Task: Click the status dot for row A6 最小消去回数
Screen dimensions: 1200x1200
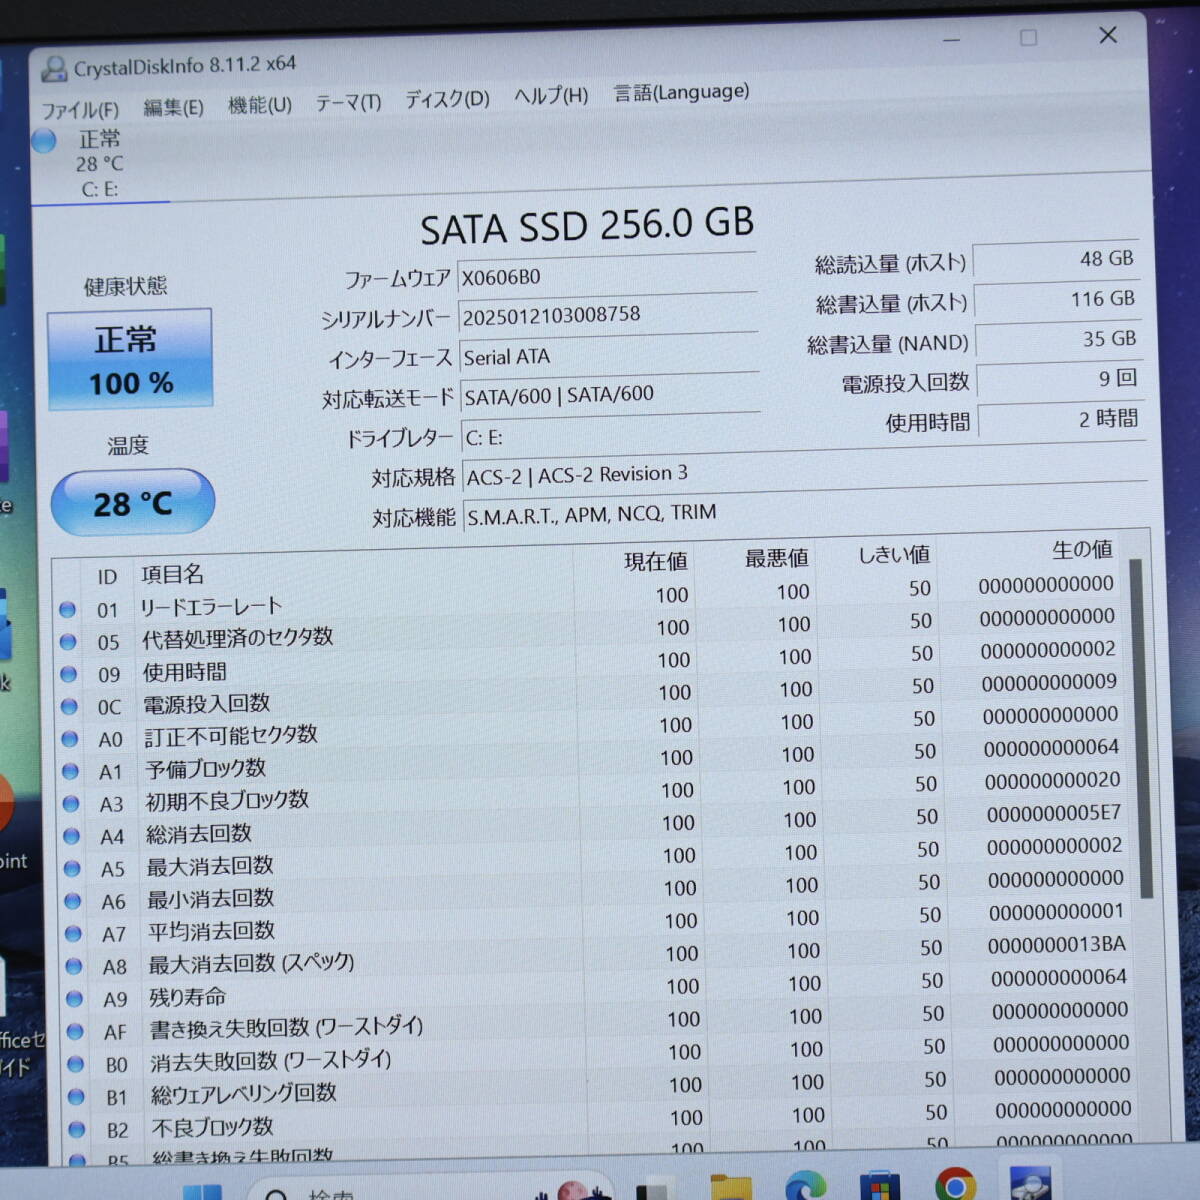Action: pyautogui.click(x=72, y=901)
